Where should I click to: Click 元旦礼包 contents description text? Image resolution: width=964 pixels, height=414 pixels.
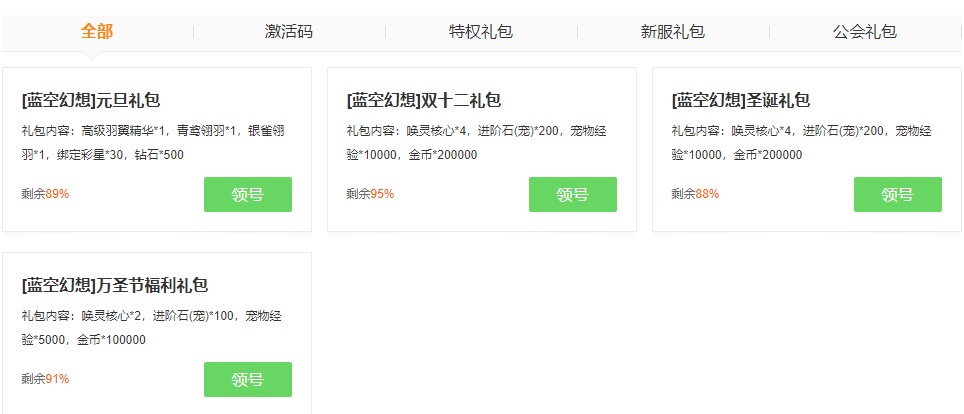tap(152, 142)
